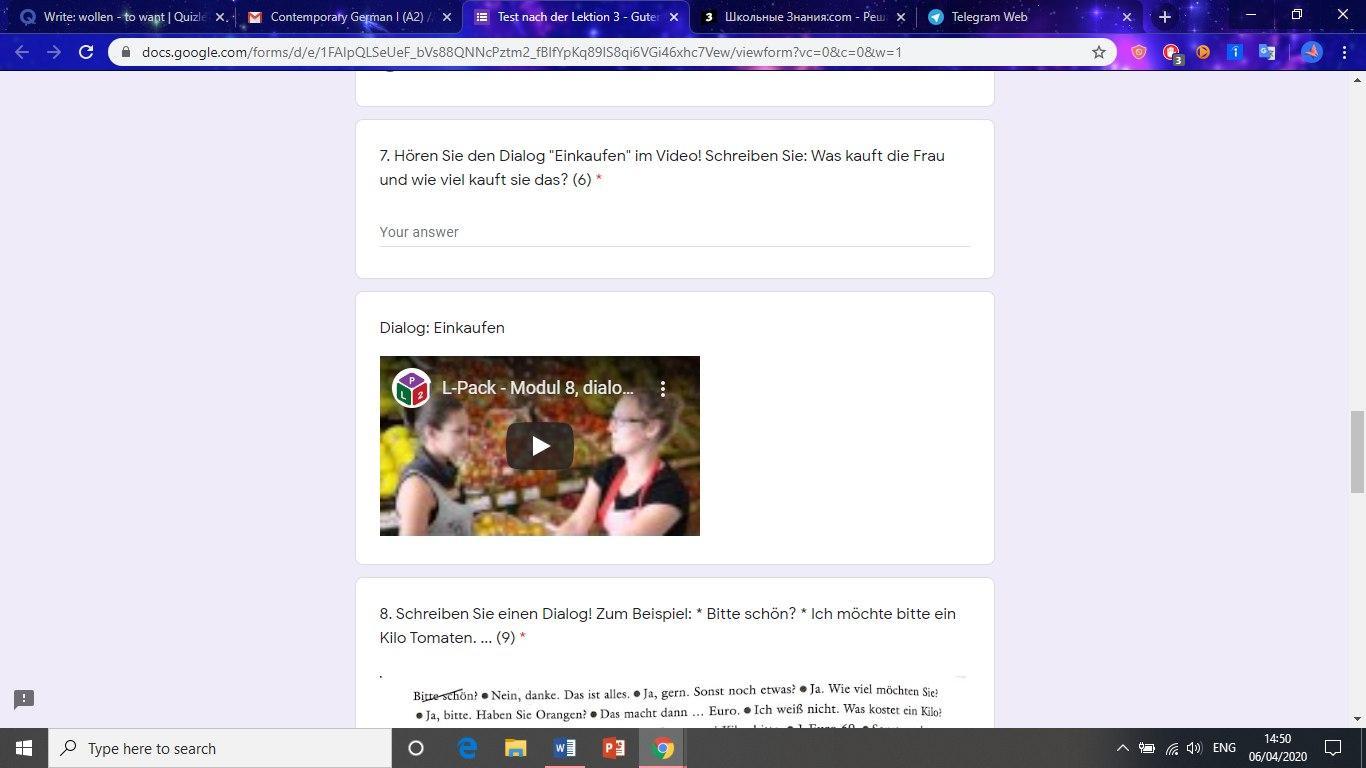Select the 'Test nach der Lektion 3' tab
The width and height of the screenshot is (1366, 768).
[x=576, y=17]
